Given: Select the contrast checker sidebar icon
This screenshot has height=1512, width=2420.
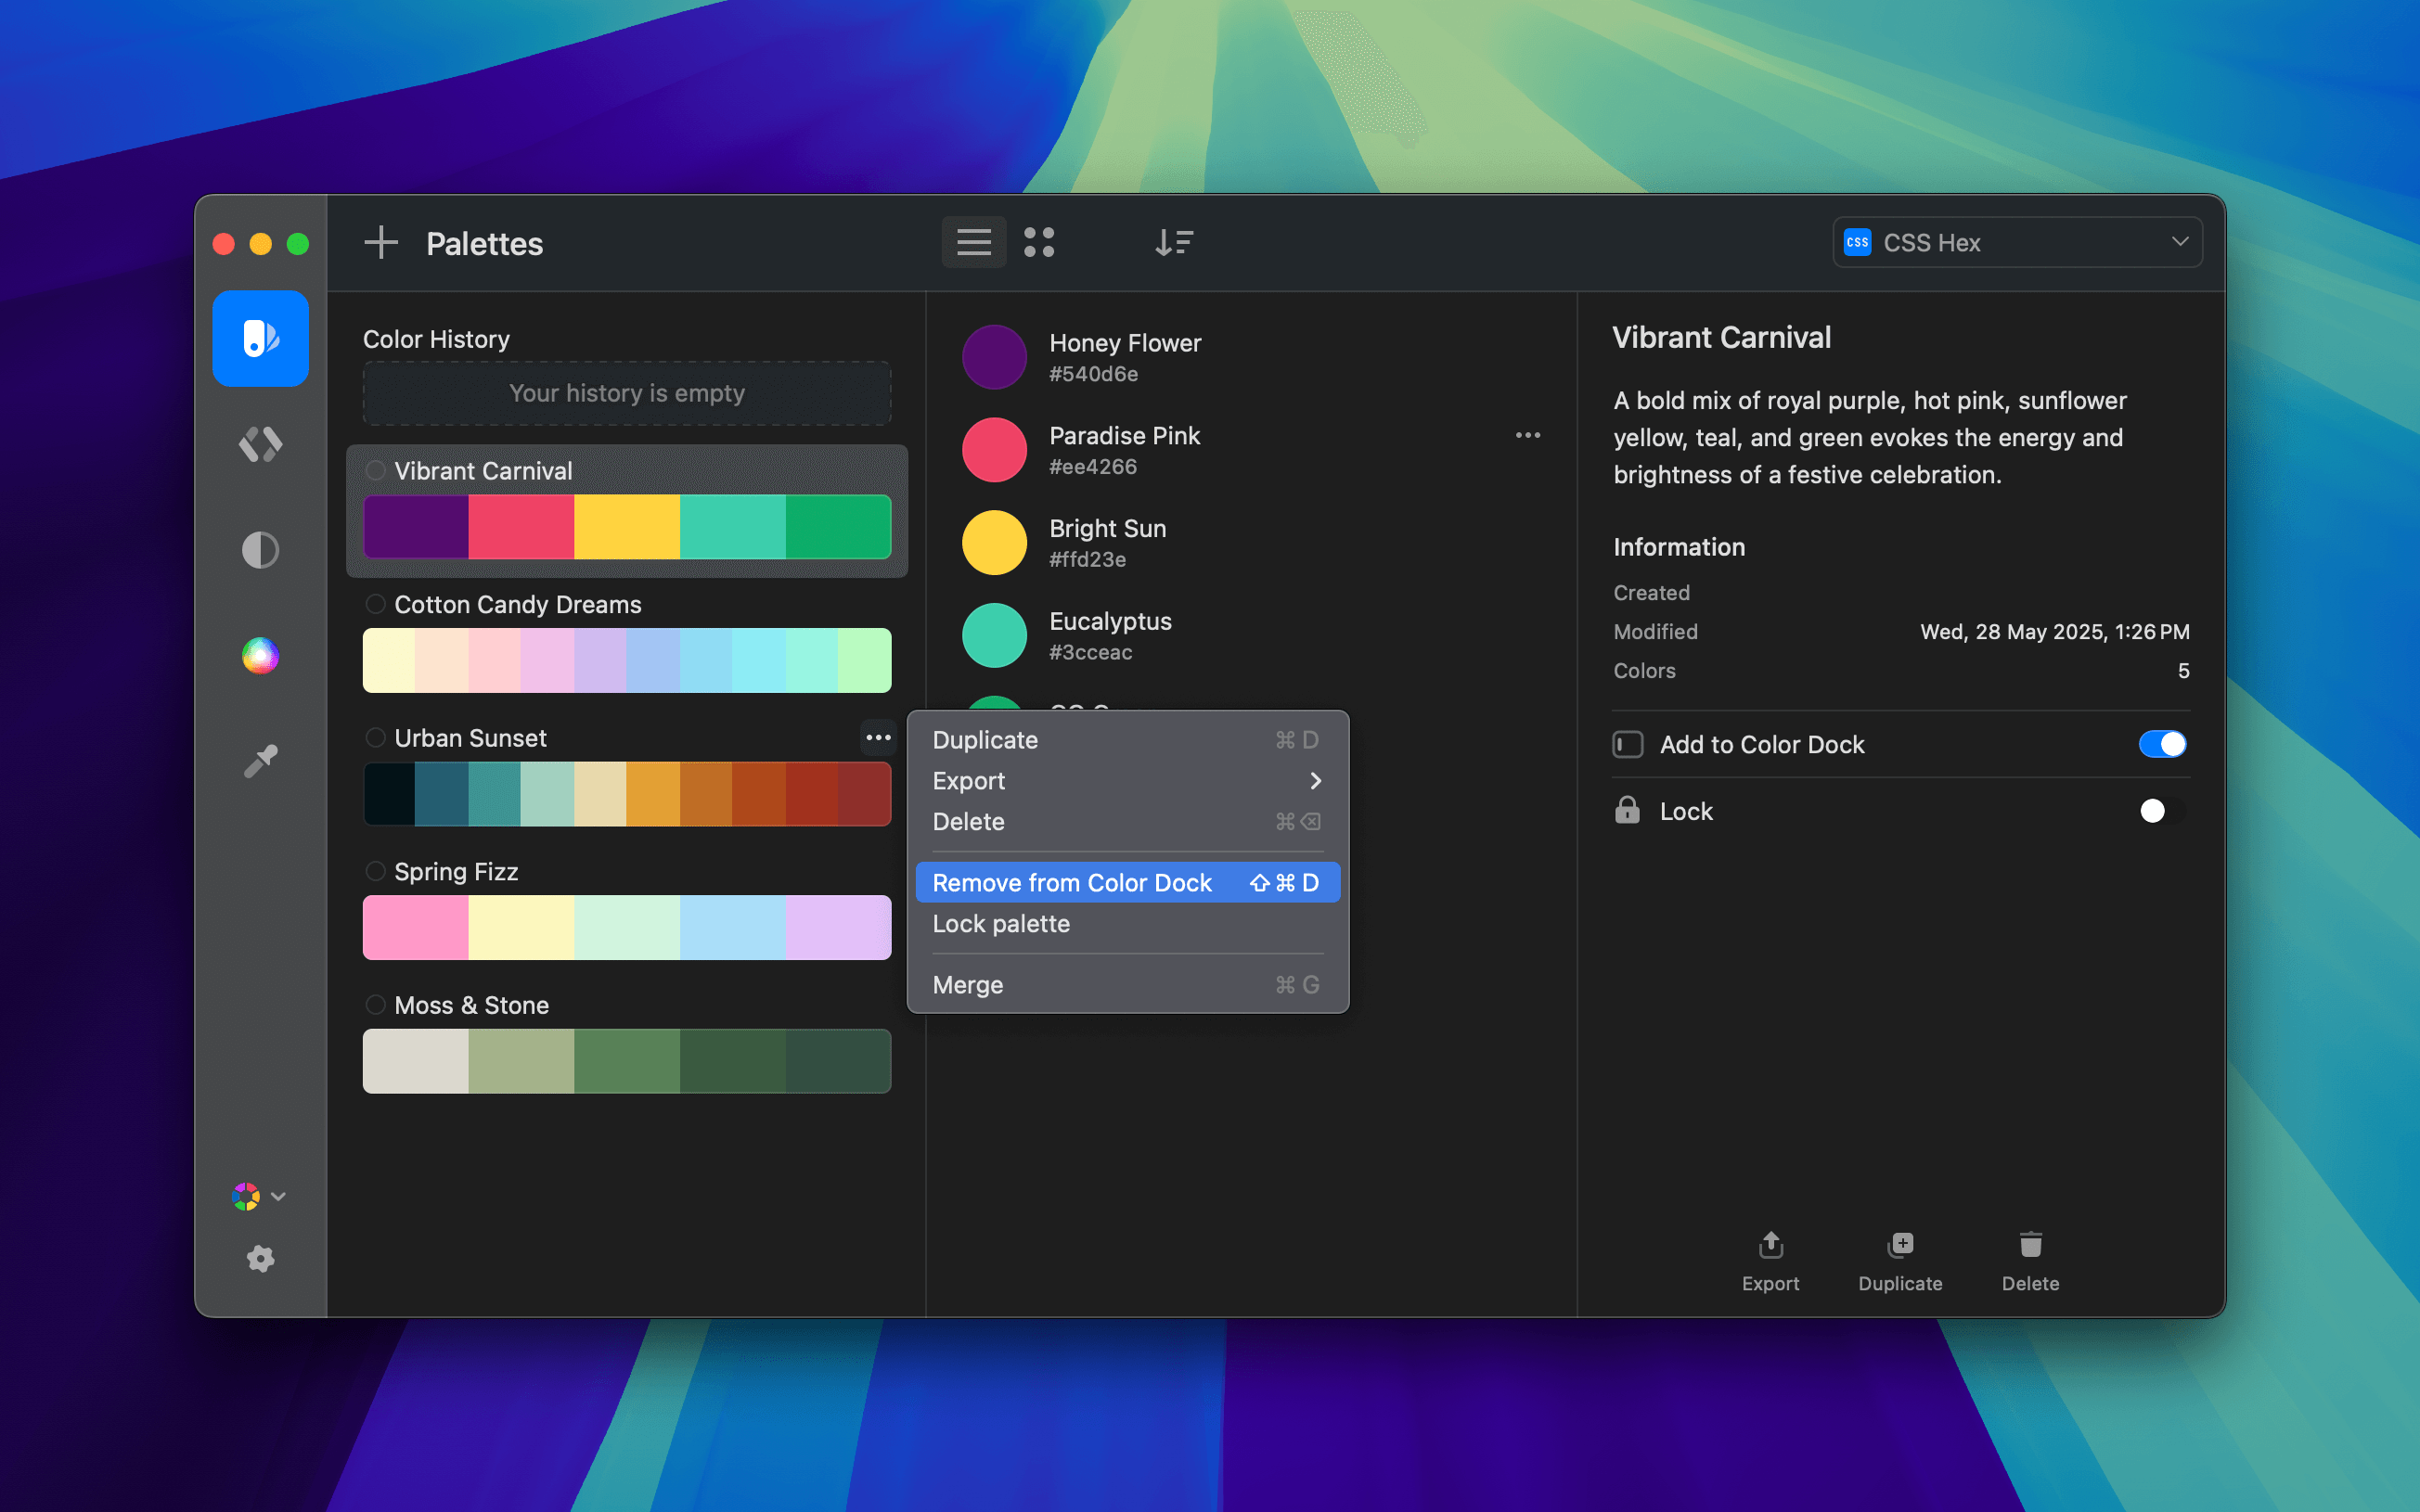Looking at the screenshot, I should click(x=260, y=549).
